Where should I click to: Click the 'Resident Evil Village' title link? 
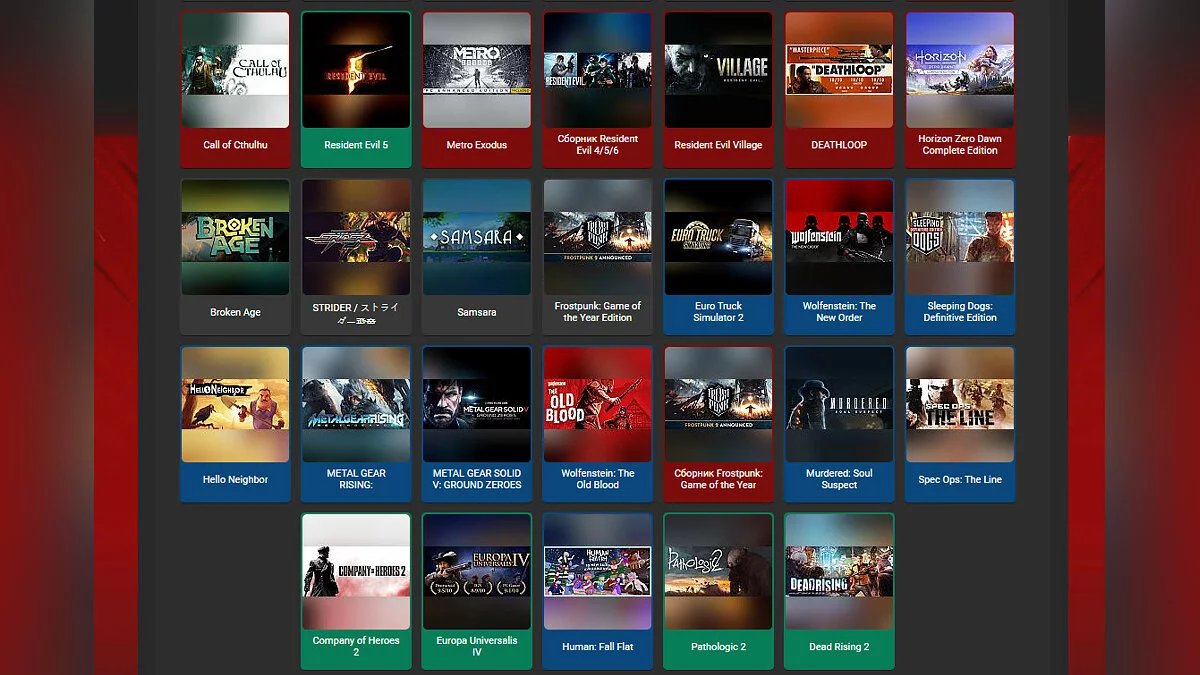coord(718,145)
